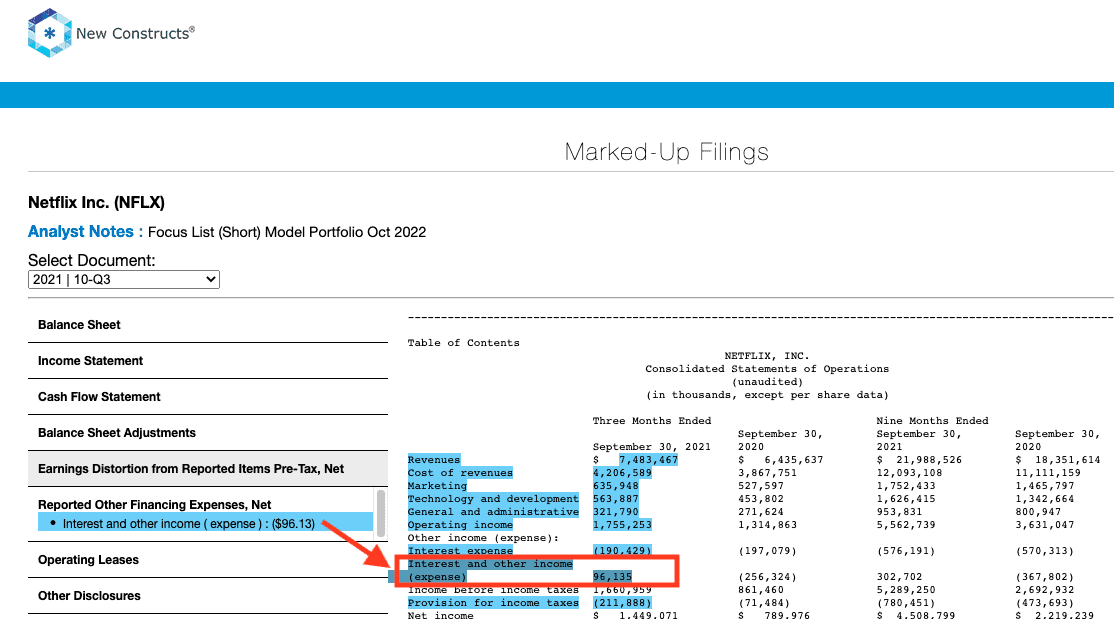This screenshot has height=619, width=1114.
Task: Click highlighted Marketing value 635,948
Action: click(x=615, y=486)
